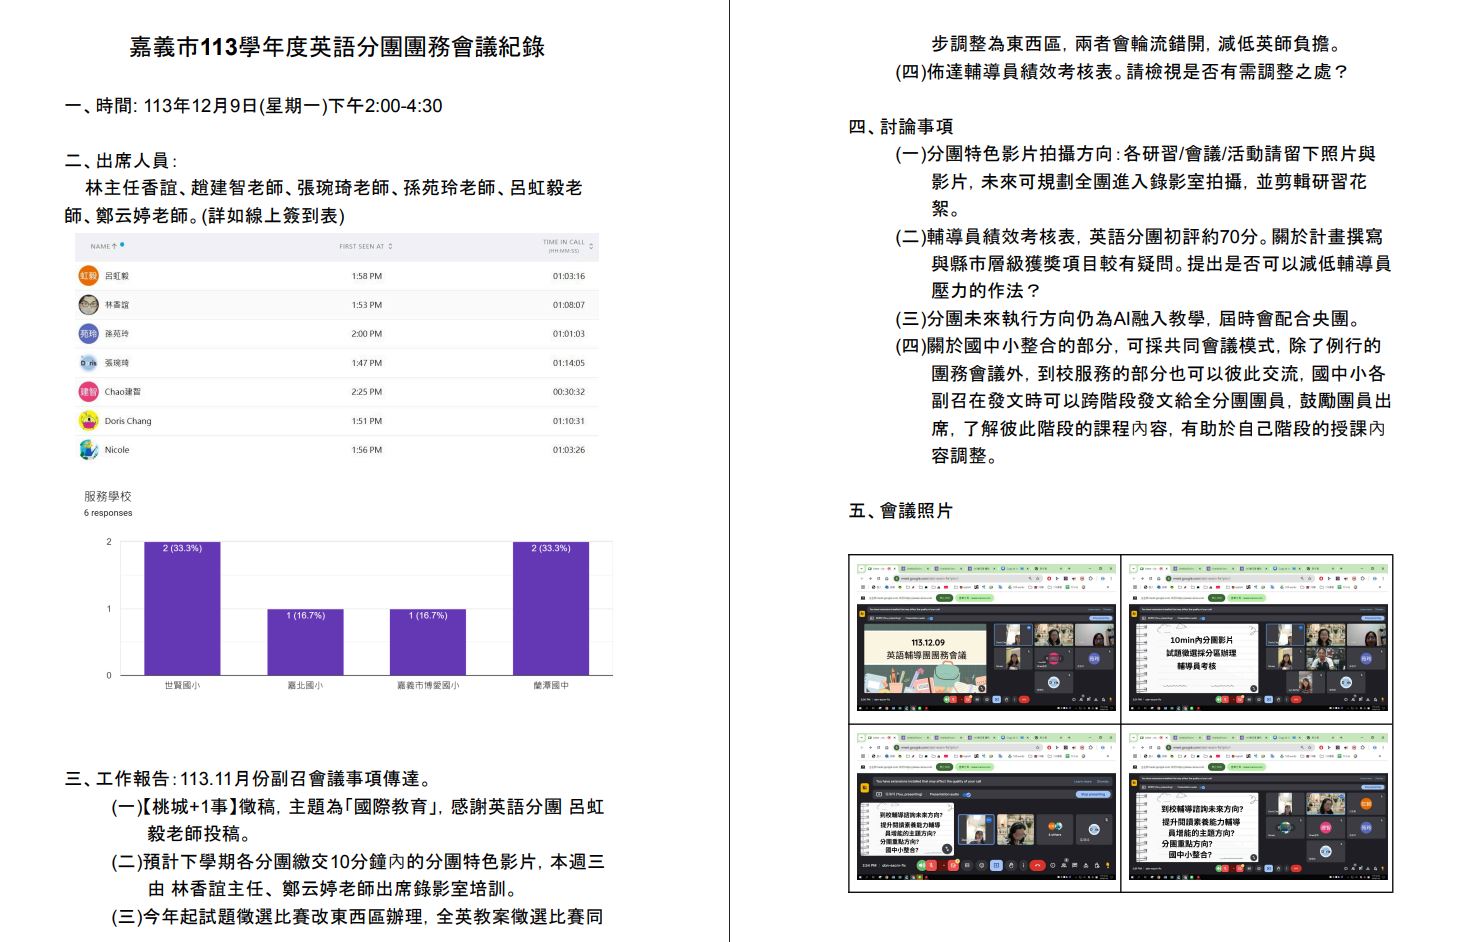Click the 蘭潭國中 purple bar in chart
Screen dimensions: 1471x942
[550, 608]
